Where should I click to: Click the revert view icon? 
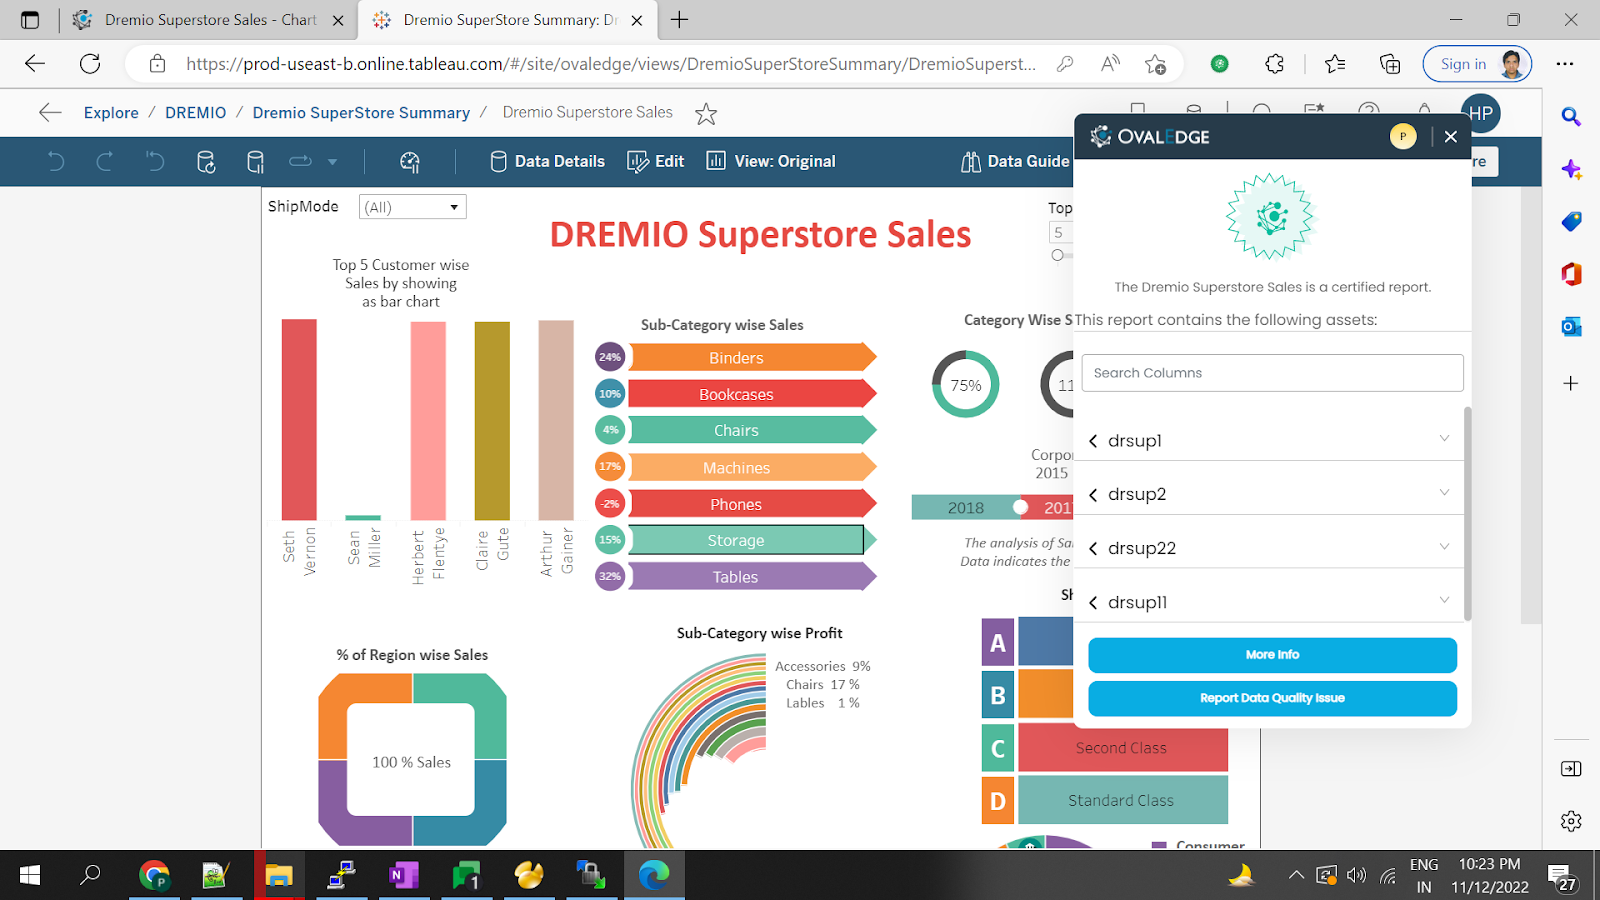(x=154, y=161)
